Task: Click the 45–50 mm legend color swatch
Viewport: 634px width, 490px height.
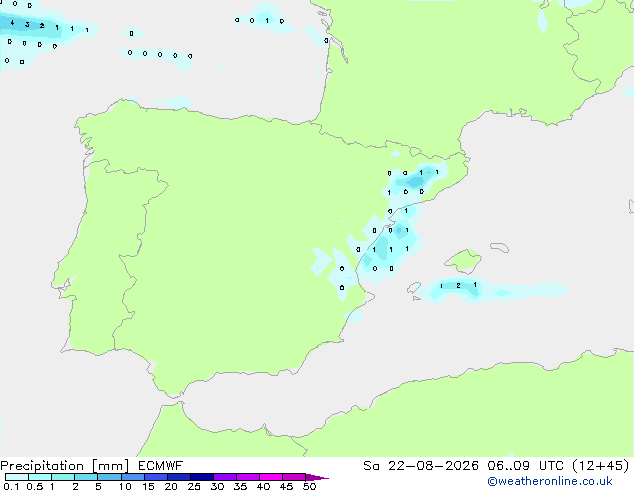Action: pos(294,477)
